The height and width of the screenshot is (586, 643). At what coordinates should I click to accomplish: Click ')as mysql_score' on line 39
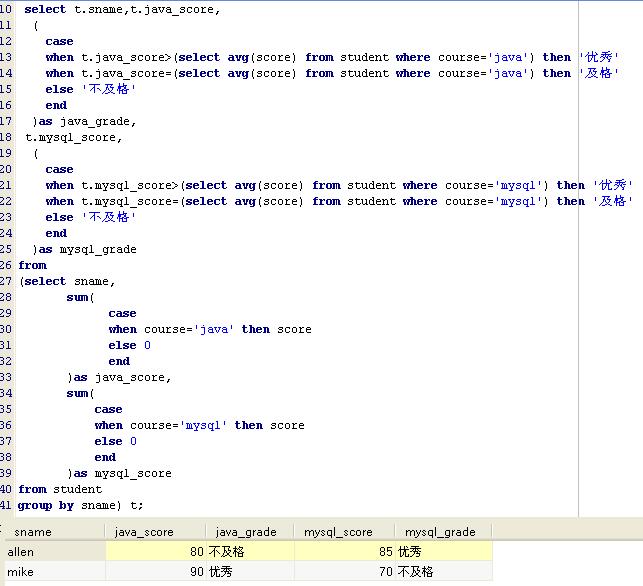coord(119,473)
